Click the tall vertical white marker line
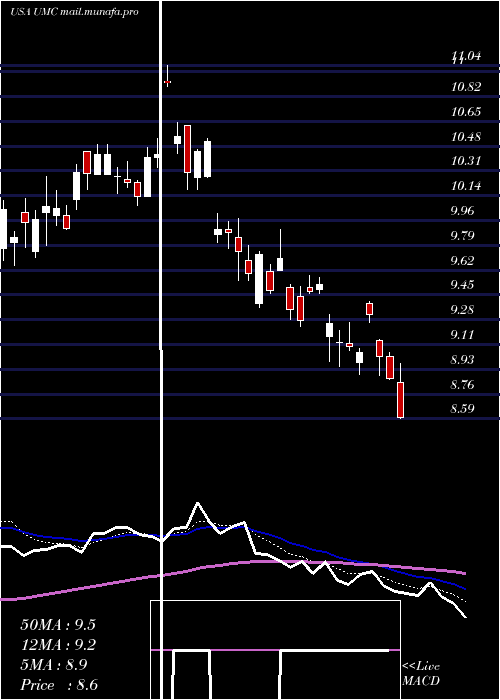This screenshot has height=700, width=500. click(x=161, y=350)
